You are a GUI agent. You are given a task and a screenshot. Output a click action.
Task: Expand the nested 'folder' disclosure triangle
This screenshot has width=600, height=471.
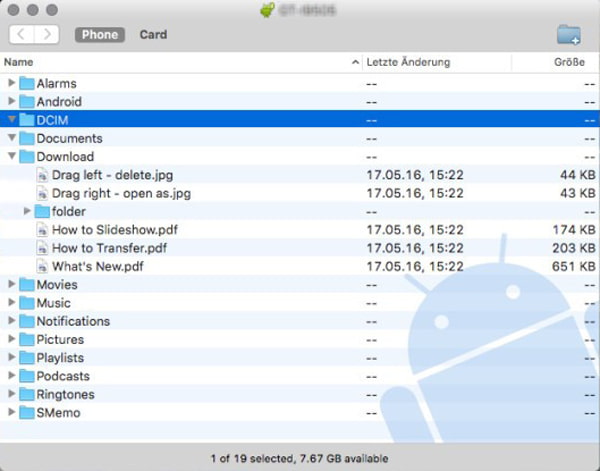pyautogui.click(x=27, y=211)
